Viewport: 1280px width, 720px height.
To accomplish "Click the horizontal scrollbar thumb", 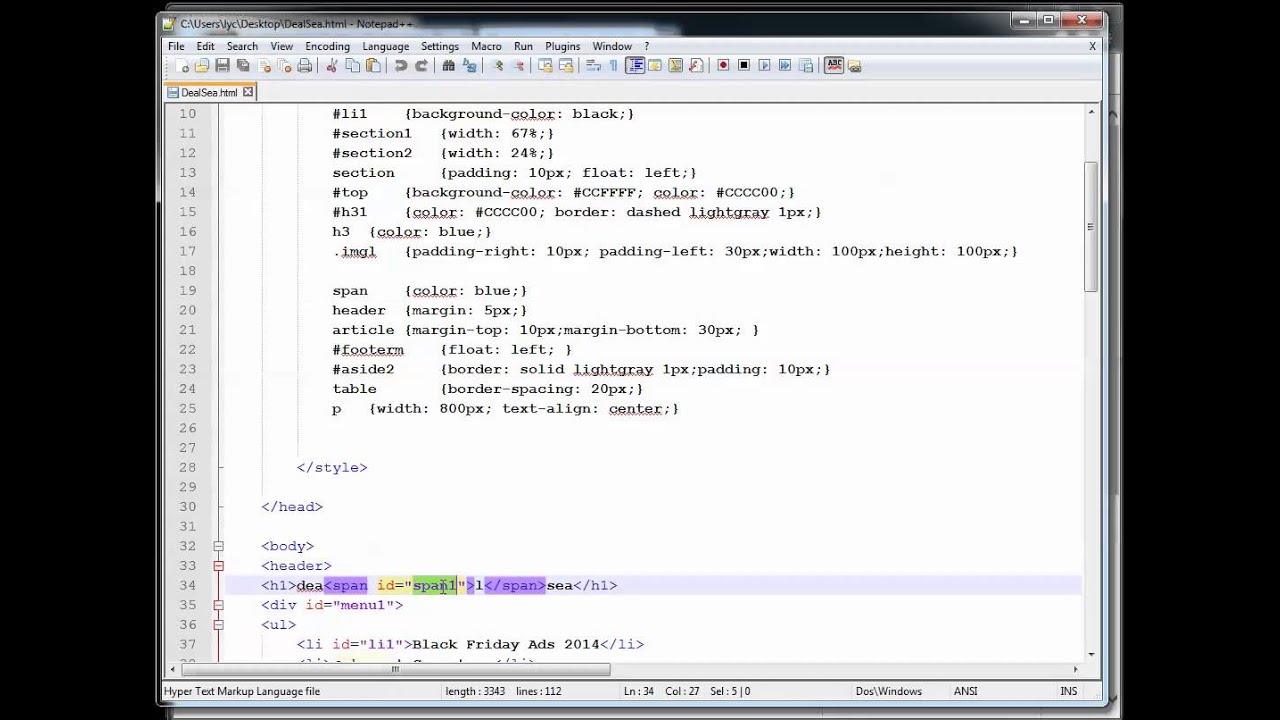I will pos(396,670).
